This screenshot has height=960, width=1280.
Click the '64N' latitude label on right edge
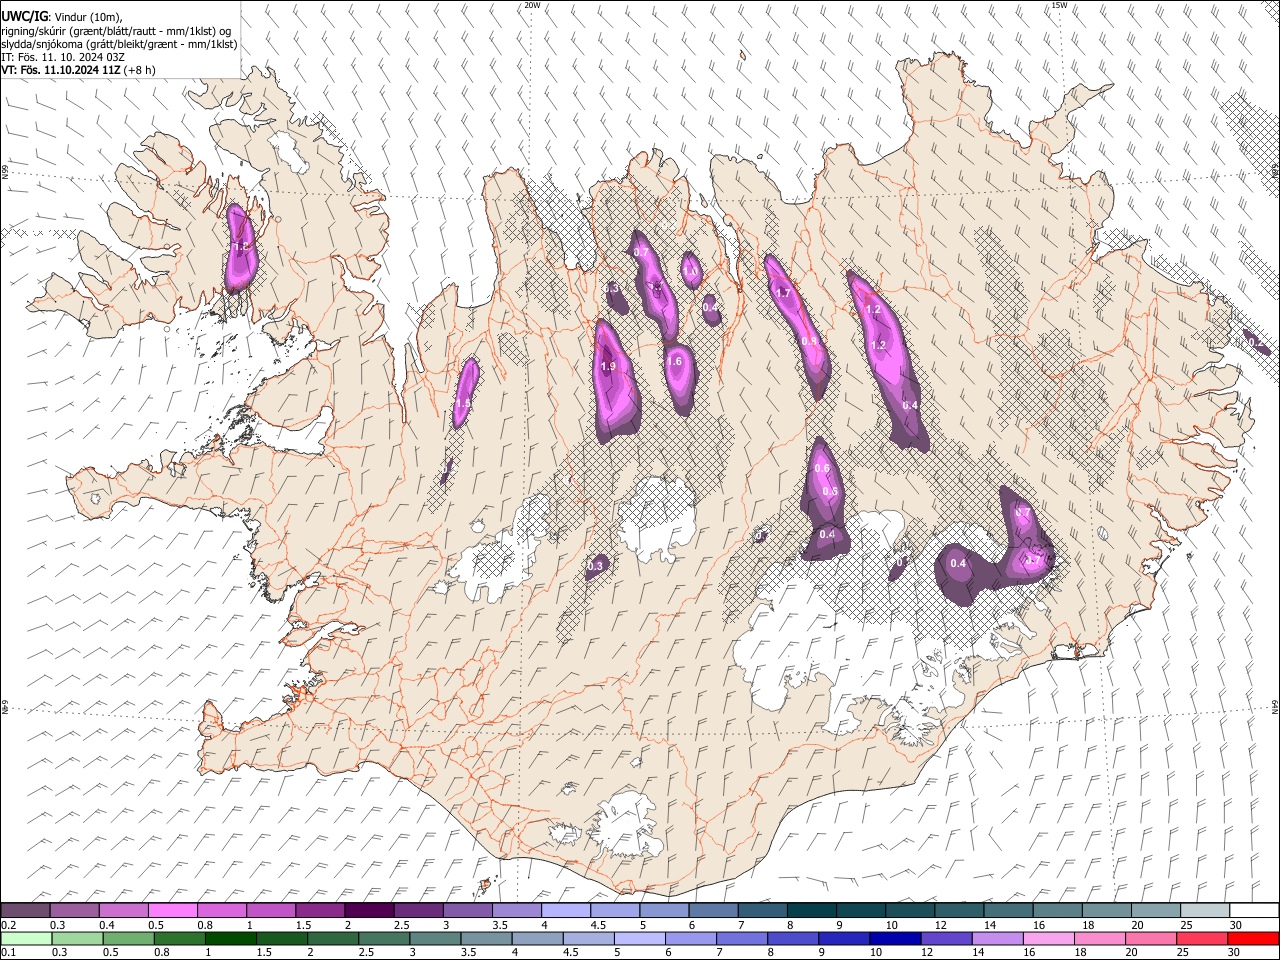(x=1275, y=706)
